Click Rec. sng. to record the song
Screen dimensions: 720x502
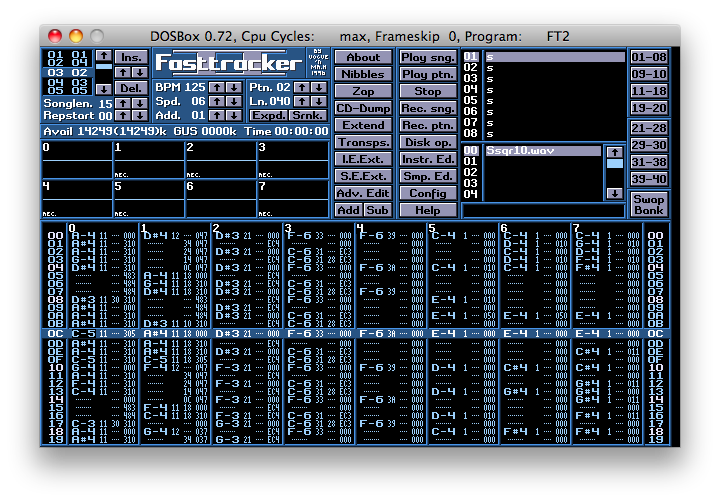428,108
